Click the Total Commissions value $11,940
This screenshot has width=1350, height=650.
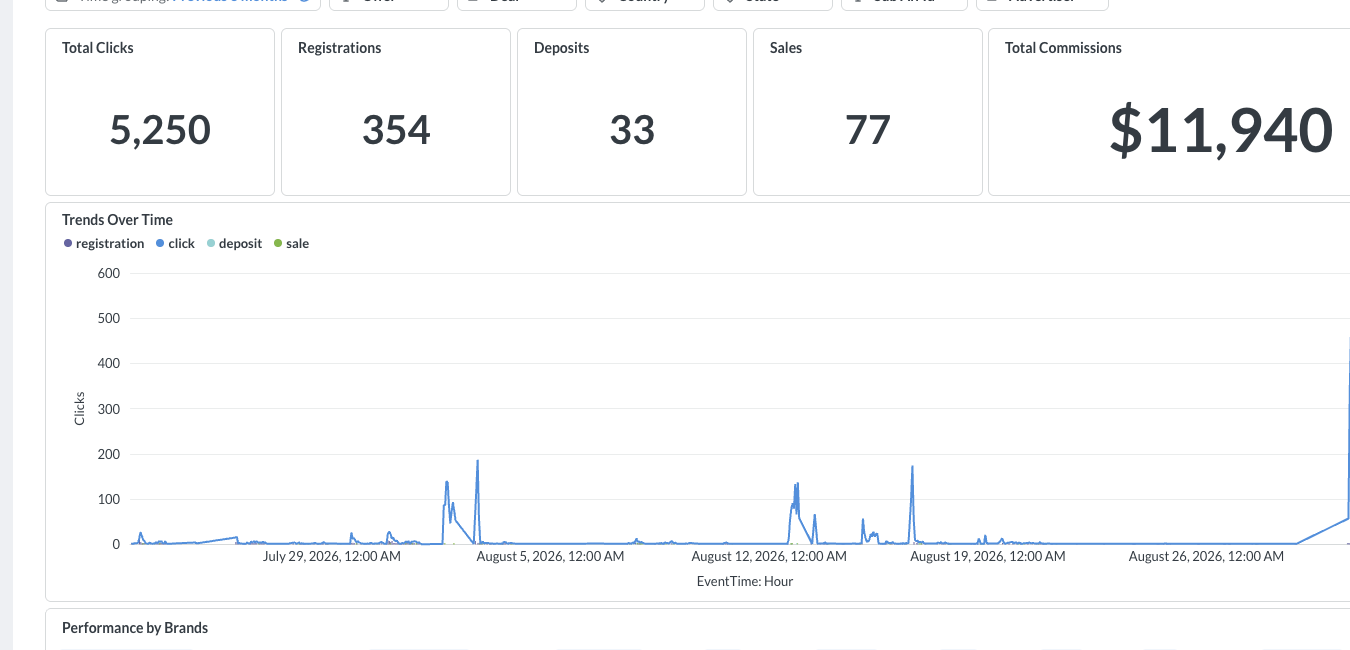[1221, 130]
